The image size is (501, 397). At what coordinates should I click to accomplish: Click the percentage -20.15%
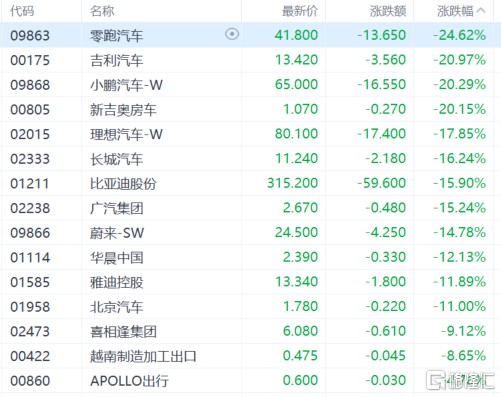[459, 109]
